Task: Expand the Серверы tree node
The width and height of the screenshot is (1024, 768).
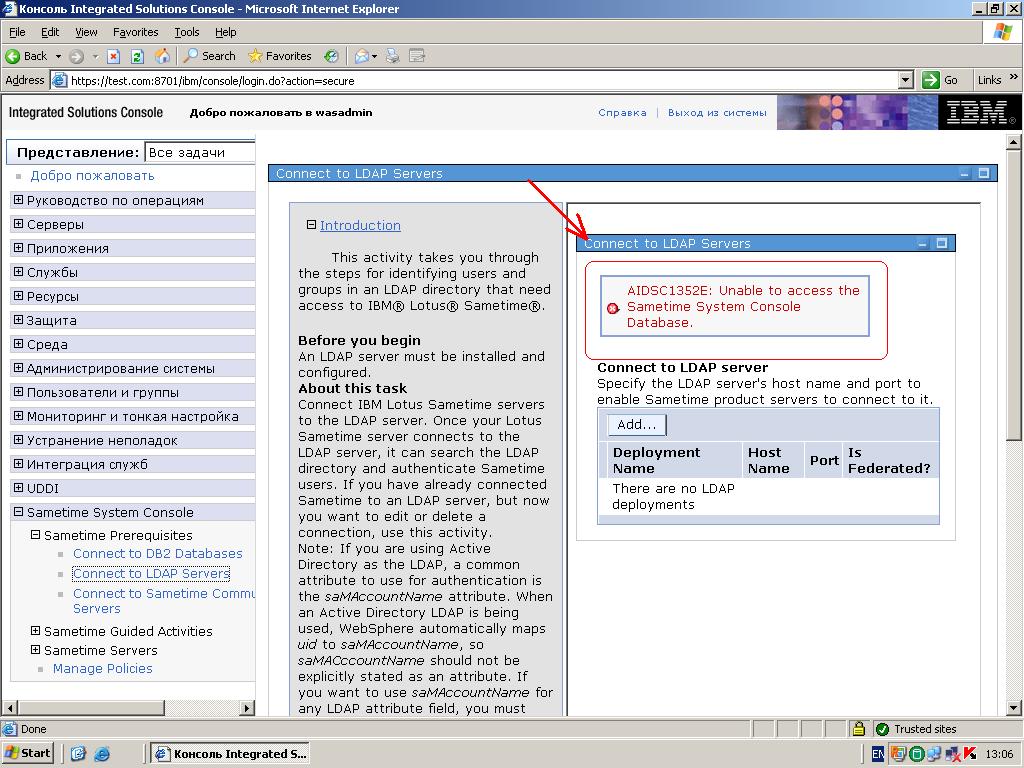Action: coord(19,224)
